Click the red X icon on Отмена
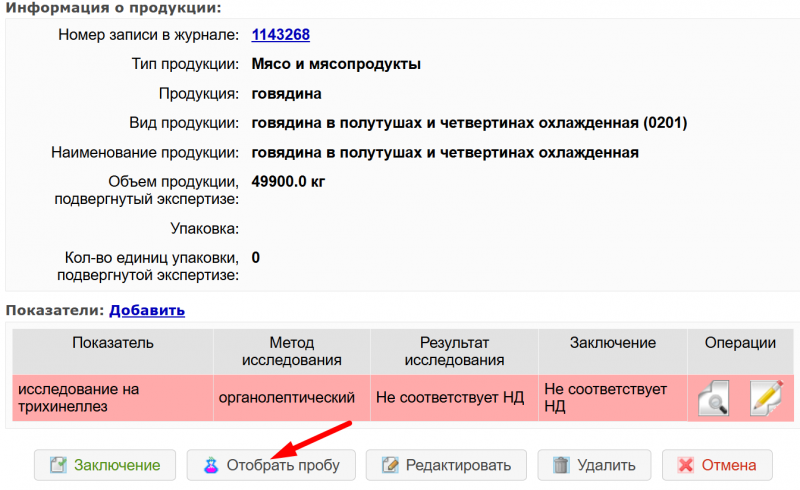The image size is (800, 490). [685, 465]
